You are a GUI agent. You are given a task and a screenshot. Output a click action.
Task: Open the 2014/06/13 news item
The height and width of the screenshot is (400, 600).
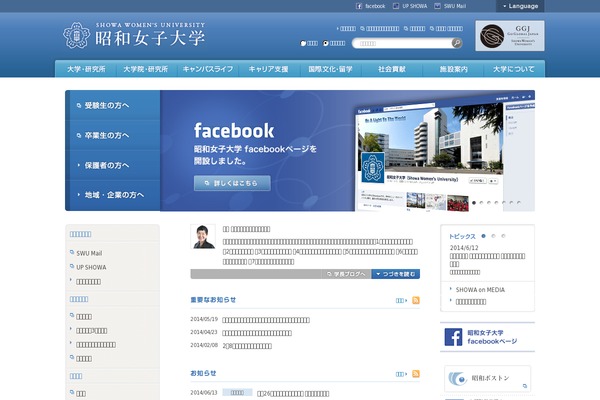293,393
